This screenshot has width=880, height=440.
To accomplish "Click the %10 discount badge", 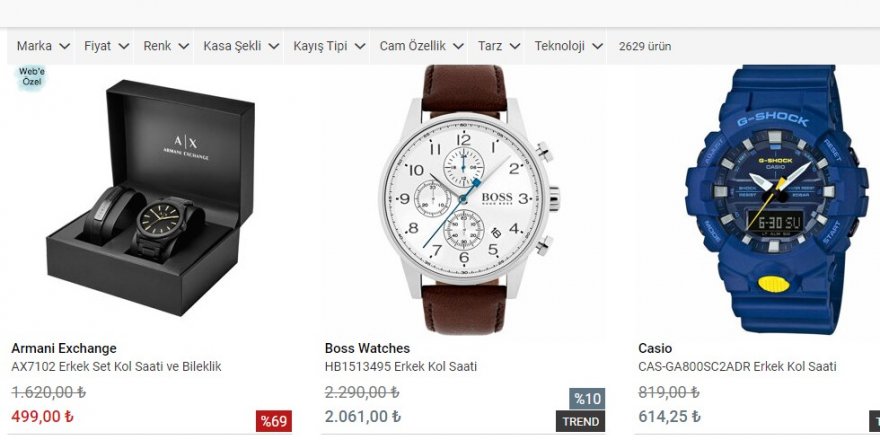I will 588,399.
